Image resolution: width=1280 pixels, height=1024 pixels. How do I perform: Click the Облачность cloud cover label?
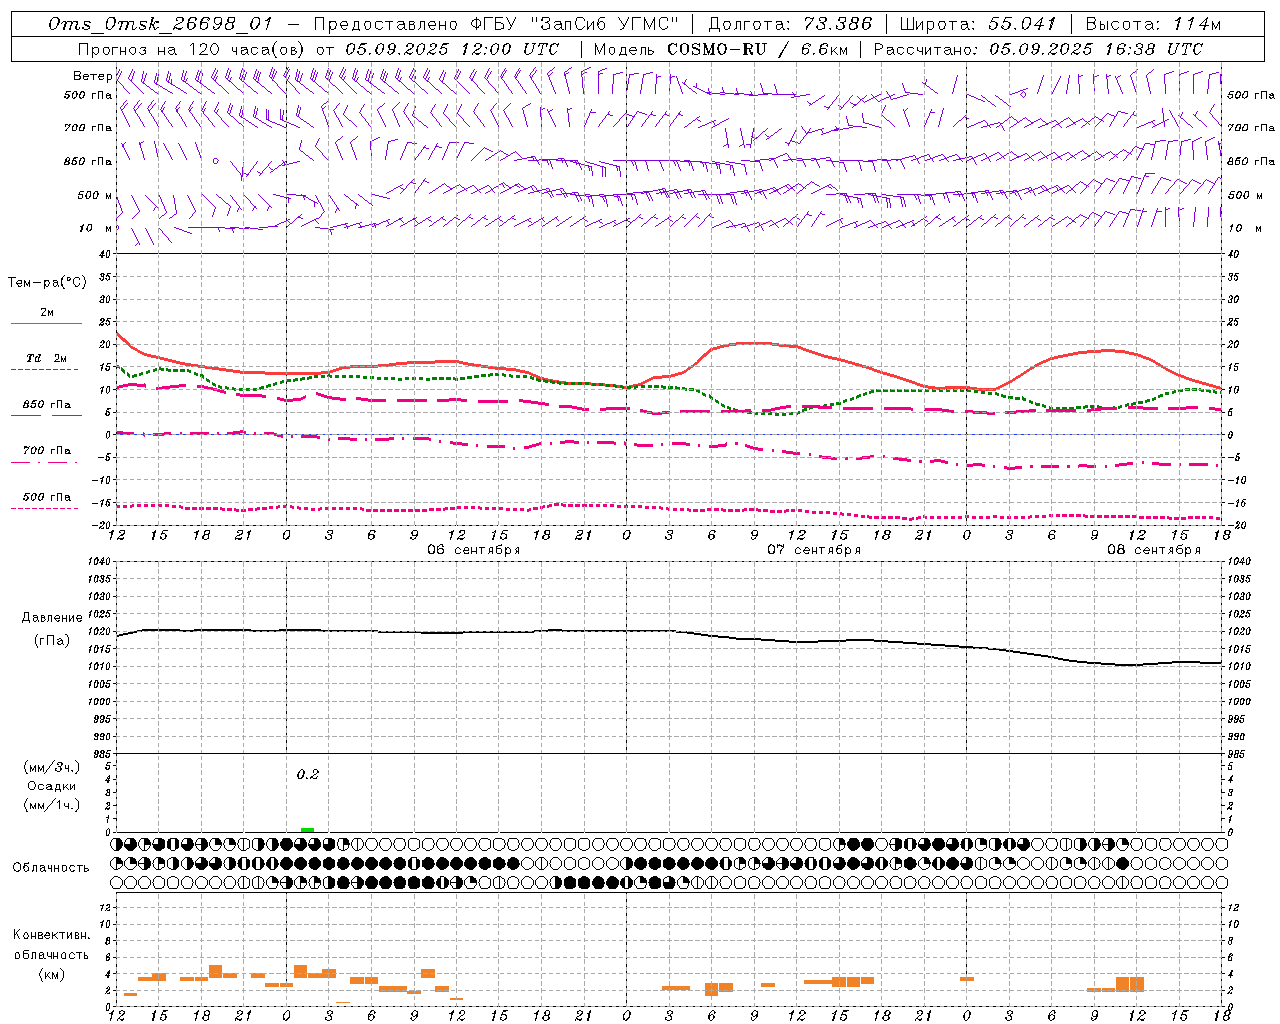tap(51, 867)
